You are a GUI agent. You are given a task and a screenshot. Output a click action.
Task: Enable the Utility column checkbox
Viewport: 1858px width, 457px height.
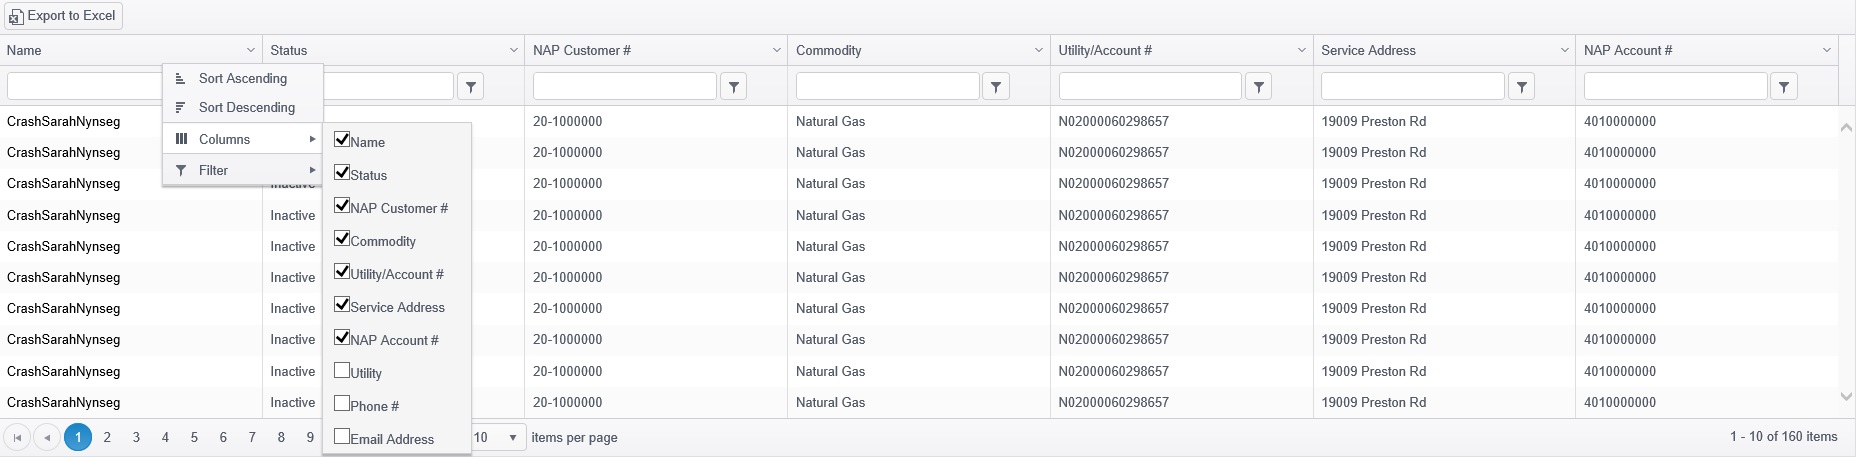342,371
